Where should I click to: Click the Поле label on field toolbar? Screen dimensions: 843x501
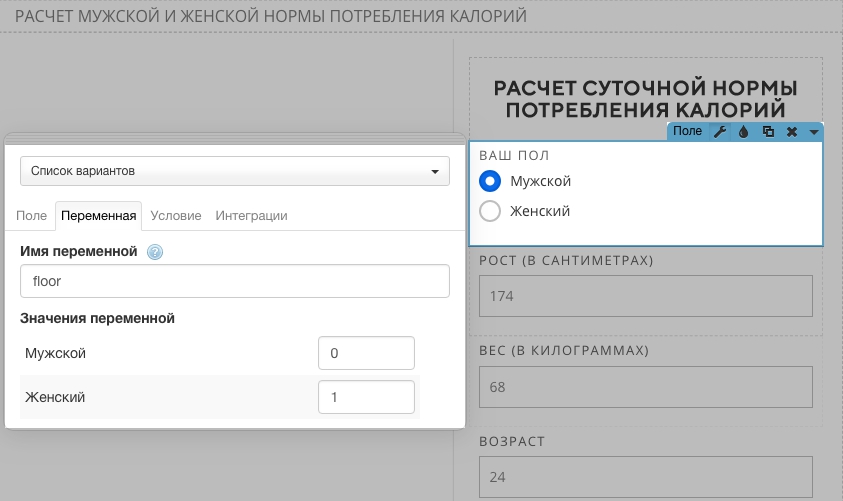(688, 131)
